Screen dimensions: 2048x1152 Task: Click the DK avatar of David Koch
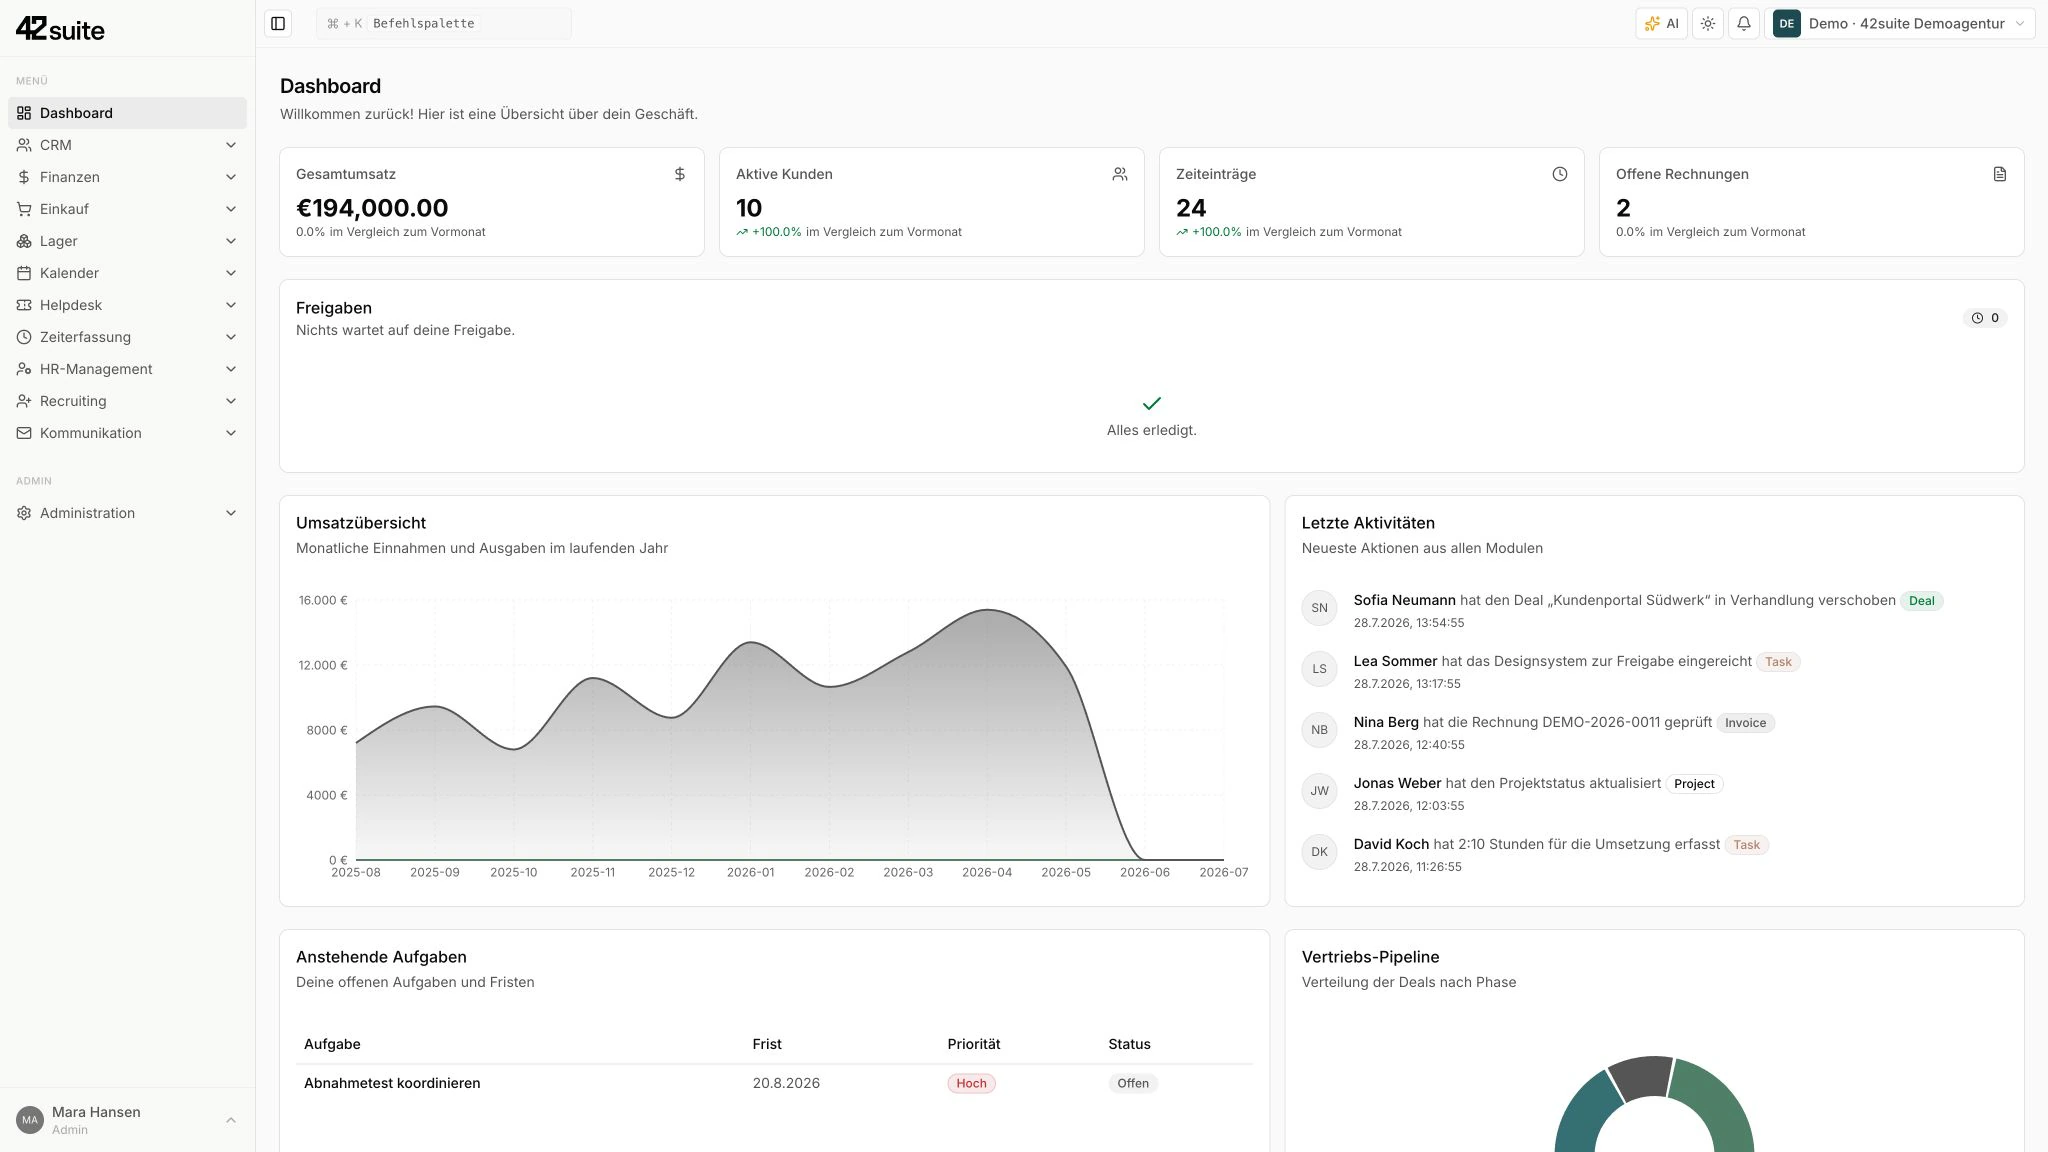[x=1319, y=852]
